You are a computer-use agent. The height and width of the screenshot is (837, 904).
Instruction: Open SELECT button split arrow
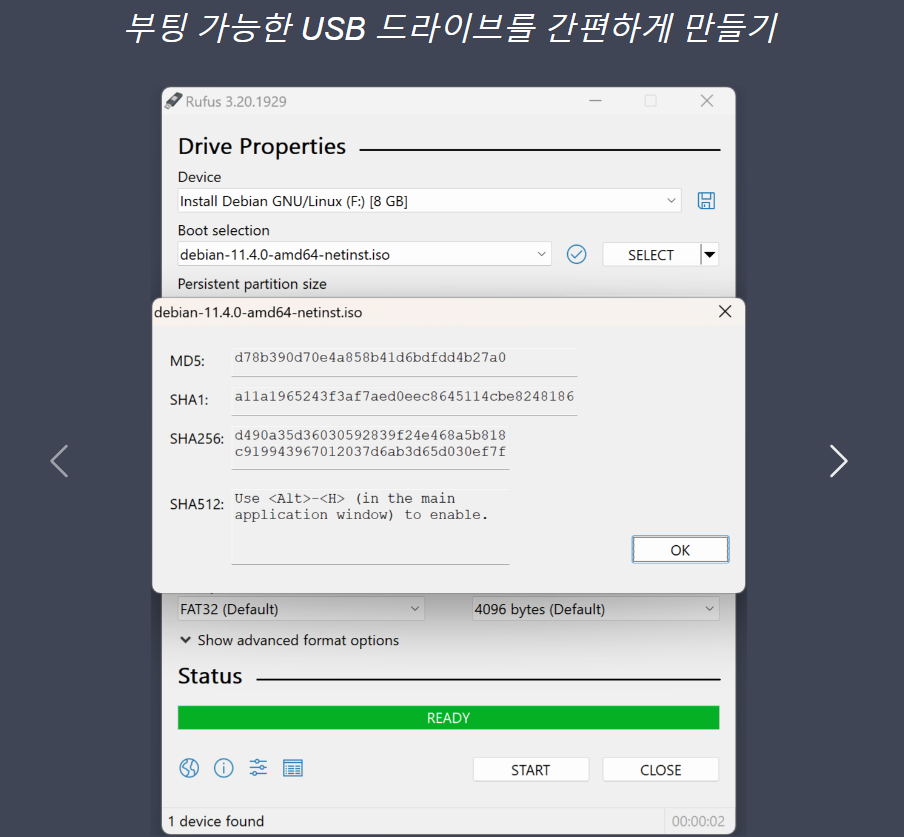point(710,254)
